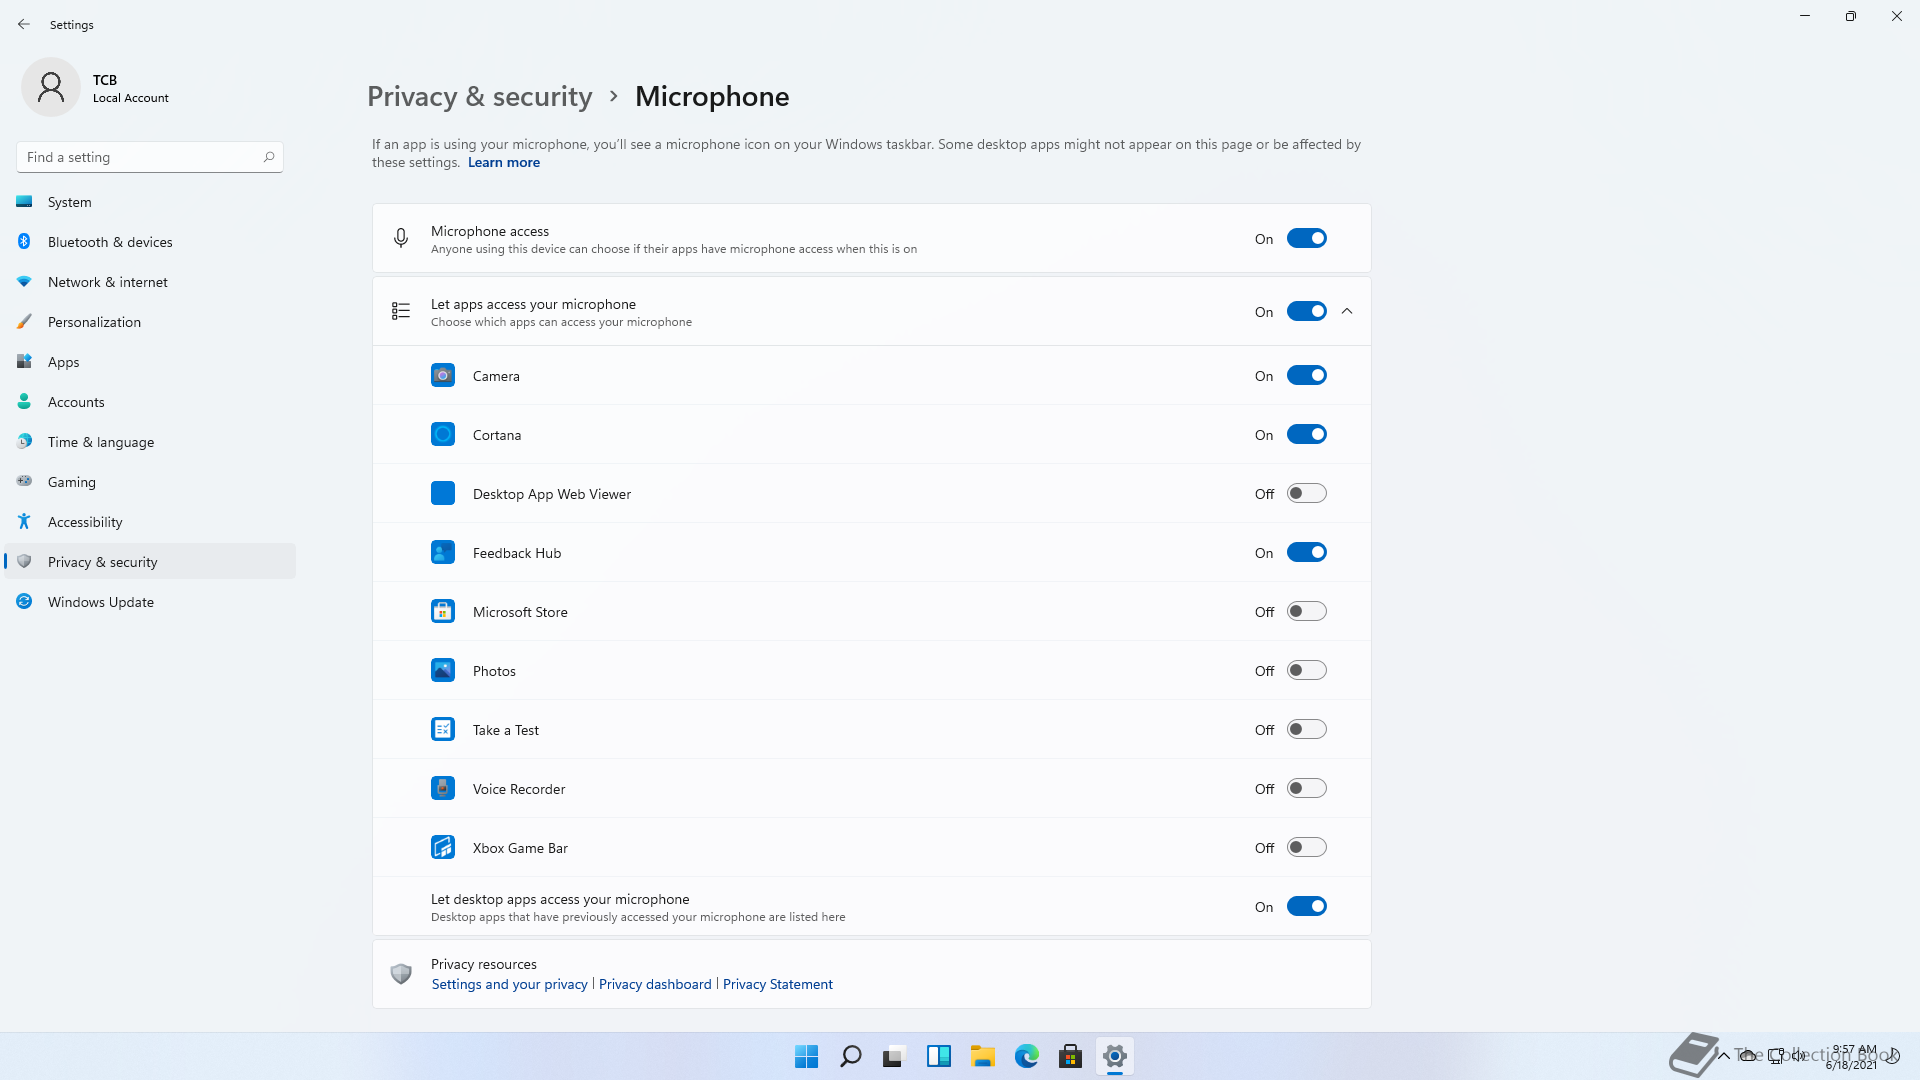1920x1080 pixels.
Task: Click the Feedback Hub app icon
Action: (443, 552)
